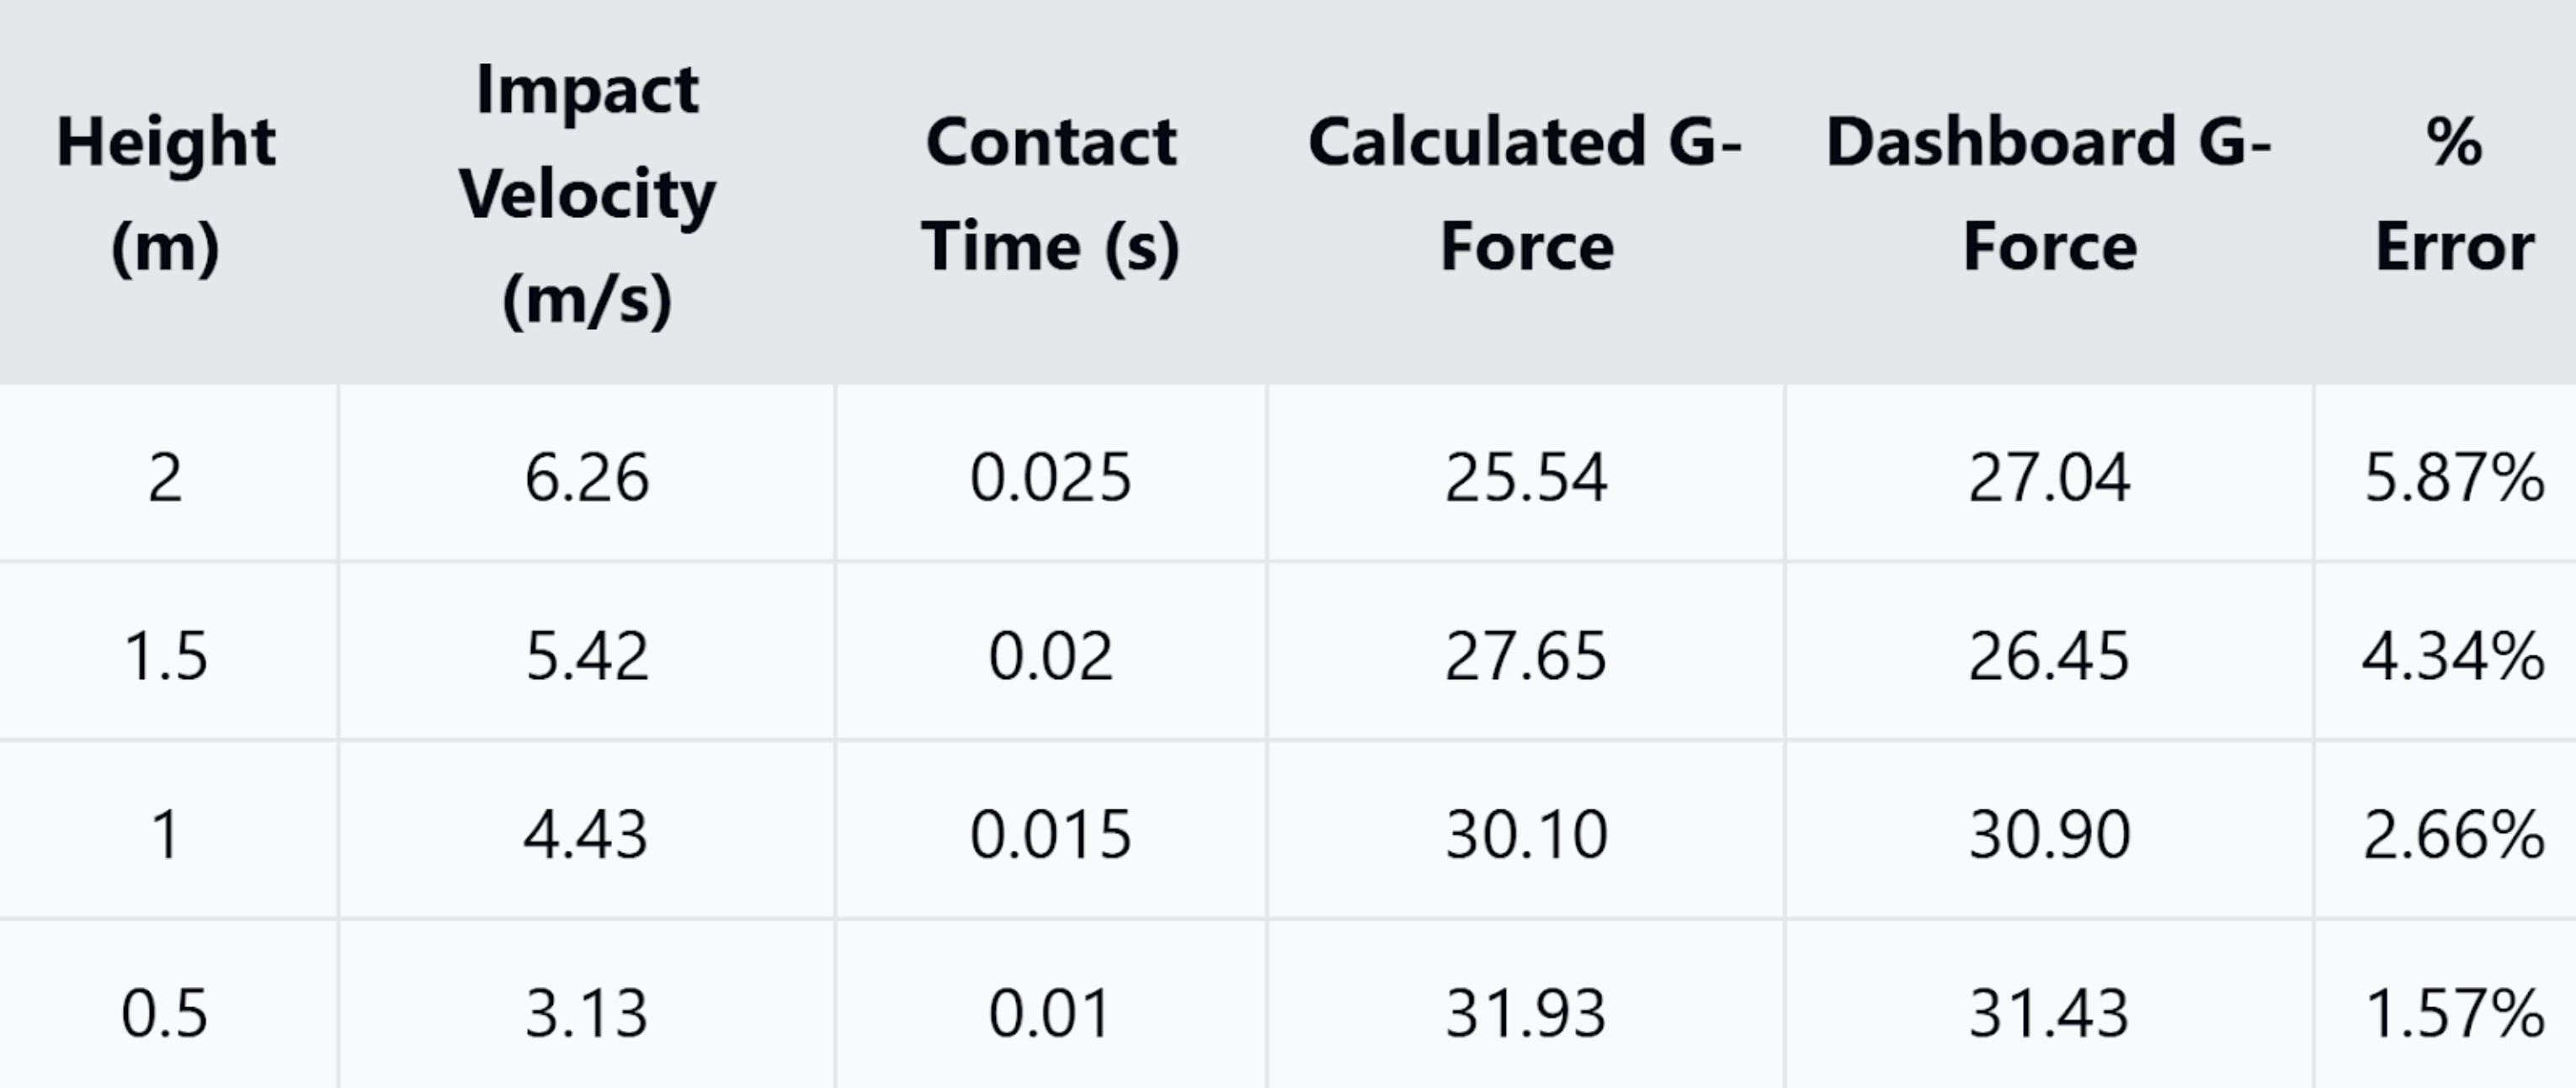Click the calculated G-force value 27.65
The height and width of the screenshot is (1088, 2576).
click(x=1526, y=656)
